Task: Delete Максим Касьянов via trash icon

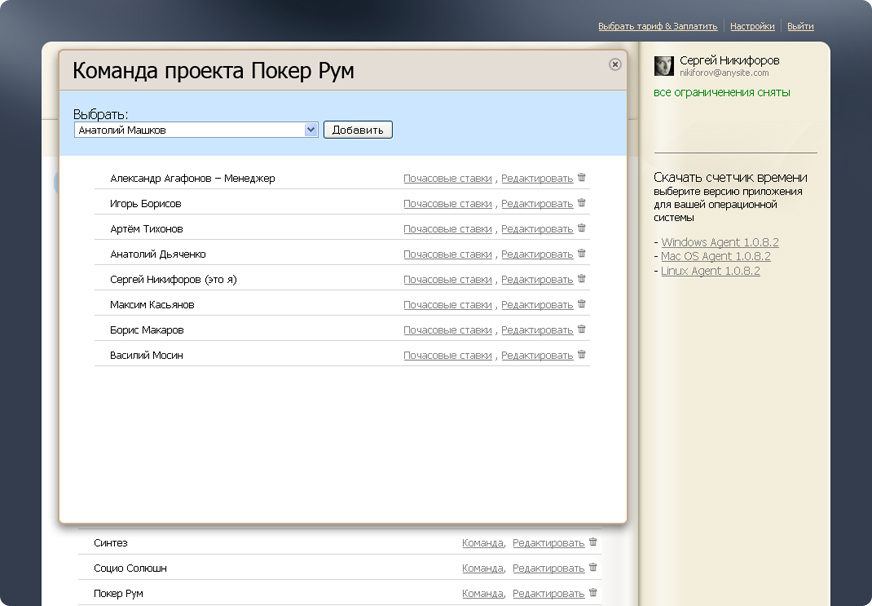Action: click(x=582, y=305)
